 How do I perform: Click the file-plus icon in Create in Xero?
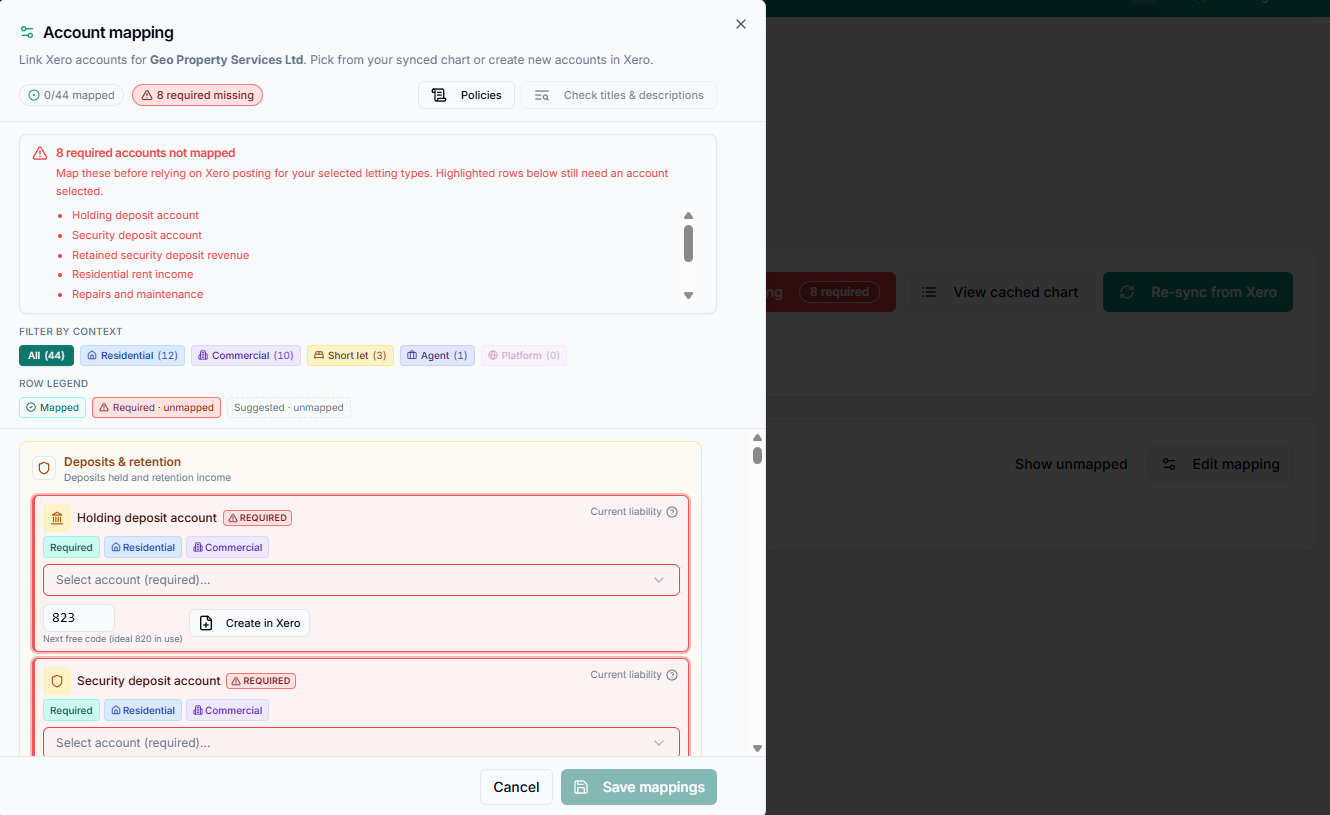206,623
